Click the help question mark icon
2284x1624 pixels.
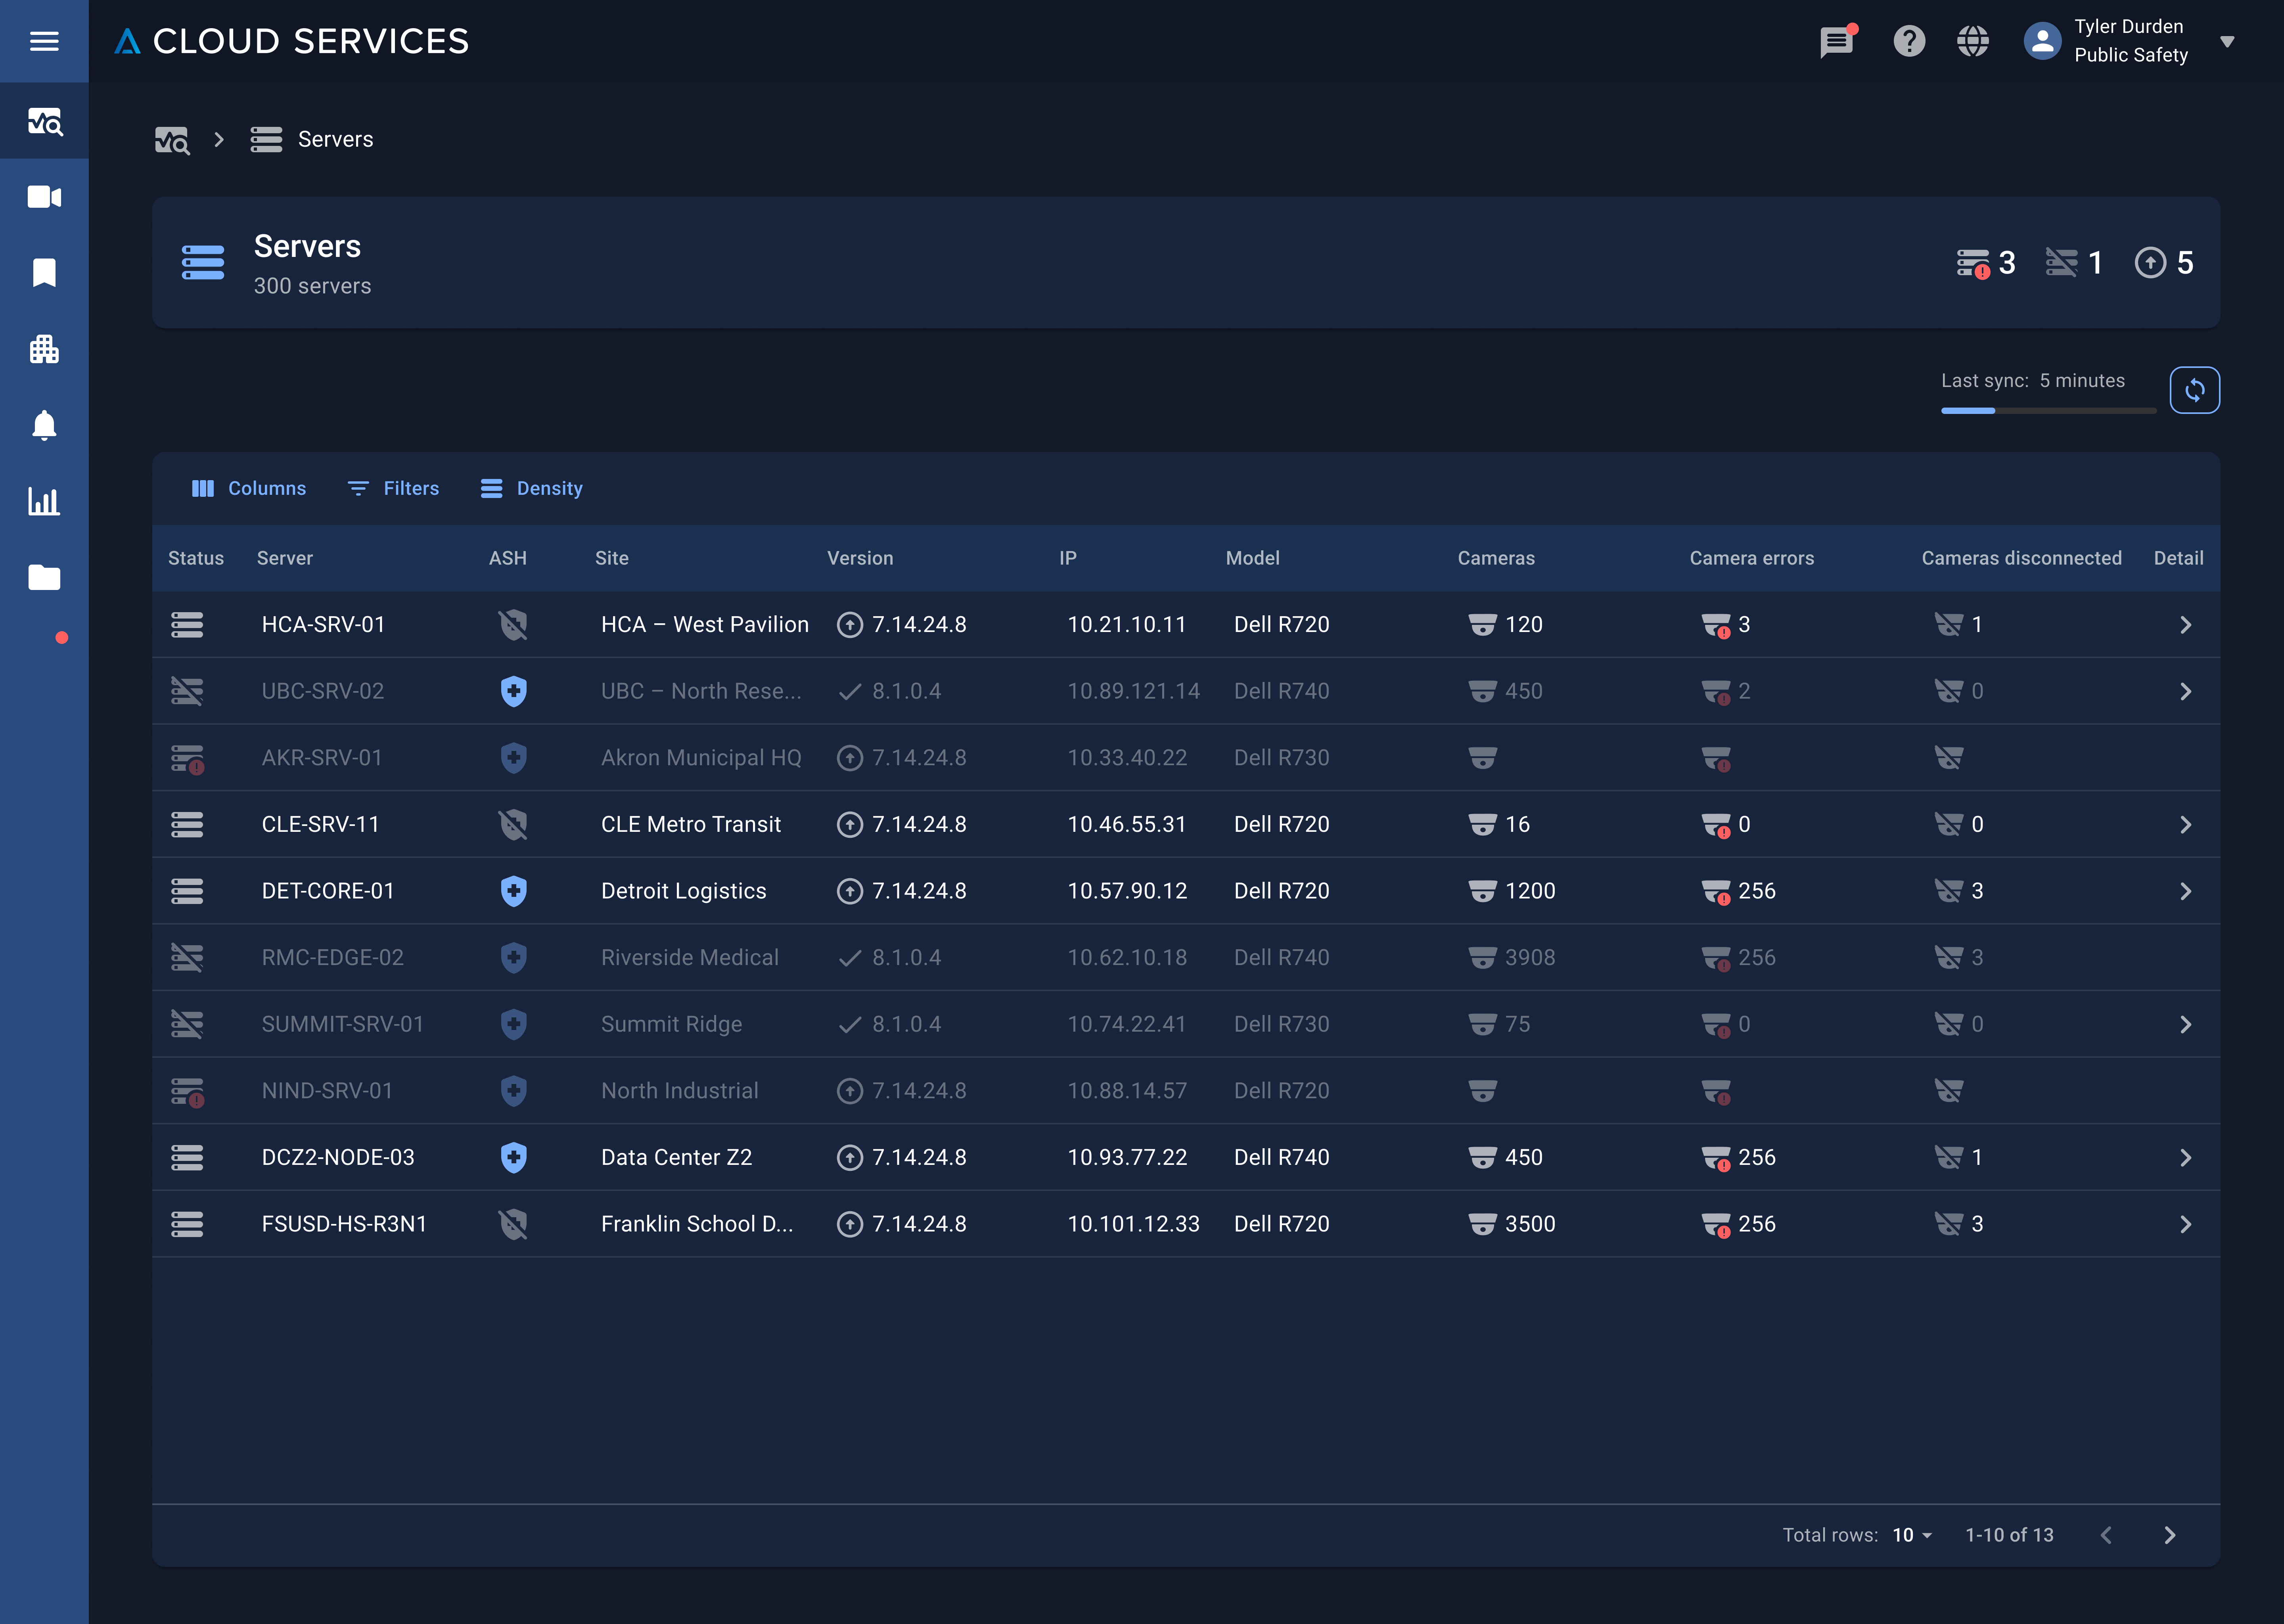pyautogui.click(x=1909, y=41)
